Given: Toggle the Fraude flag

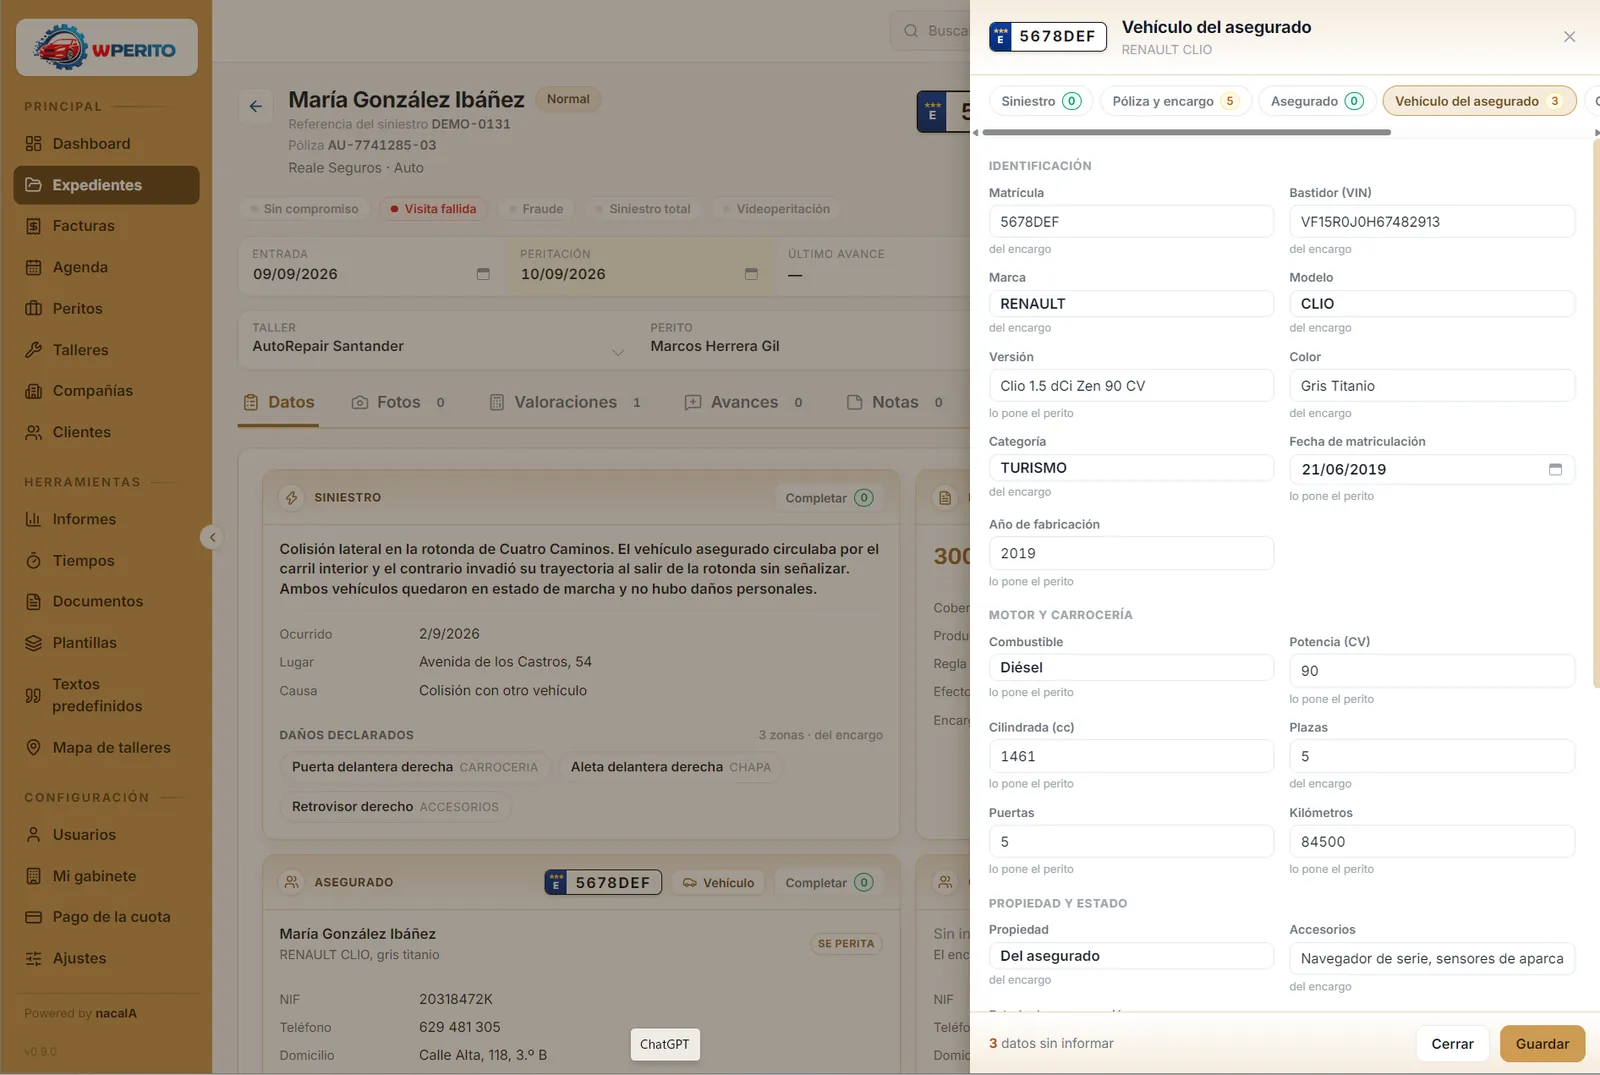Looking at the screenshot, I should (535, 209).
